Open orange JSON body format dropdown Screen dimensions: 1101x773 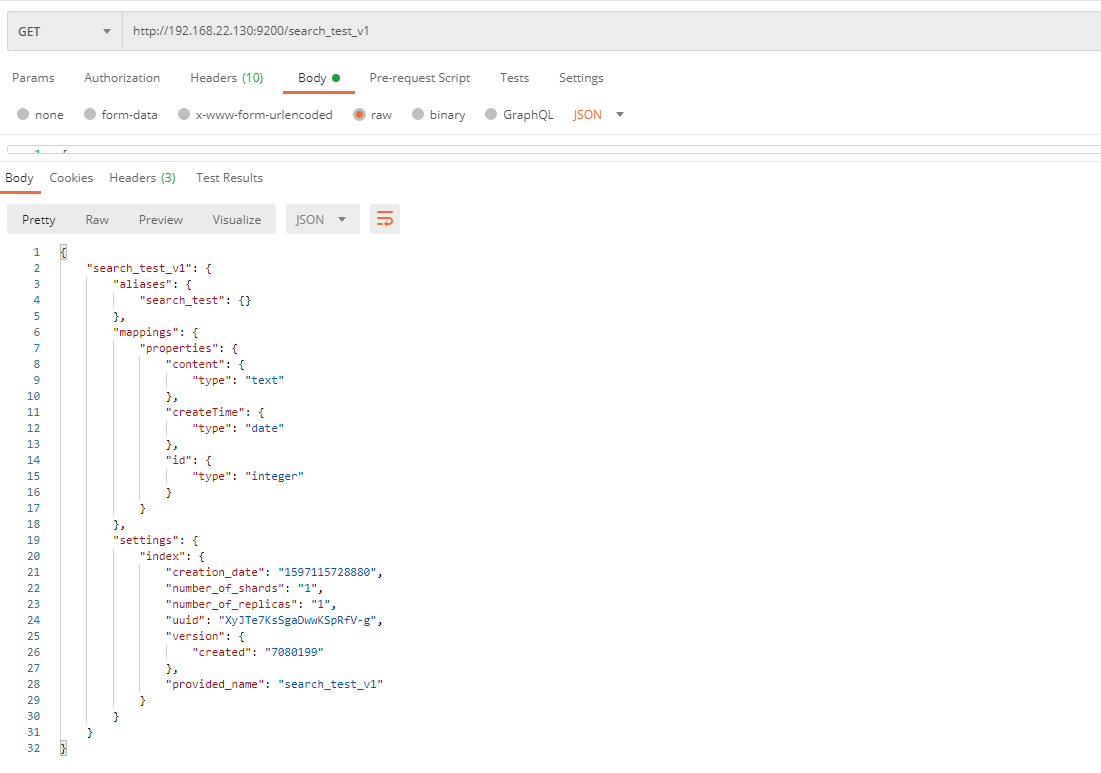pos(598,114)
